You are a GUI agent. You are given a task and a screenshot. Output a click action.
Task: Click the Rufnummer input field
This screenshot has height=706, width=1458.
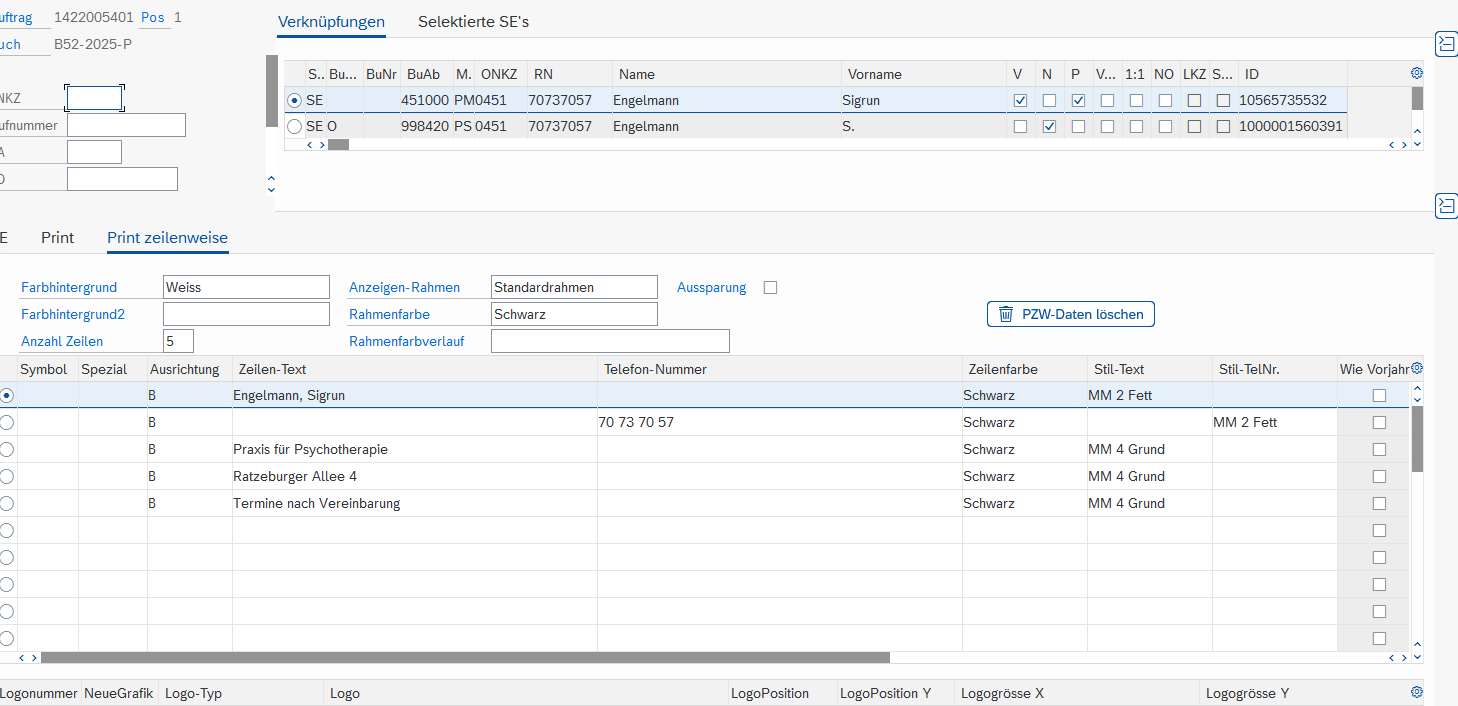126,125
